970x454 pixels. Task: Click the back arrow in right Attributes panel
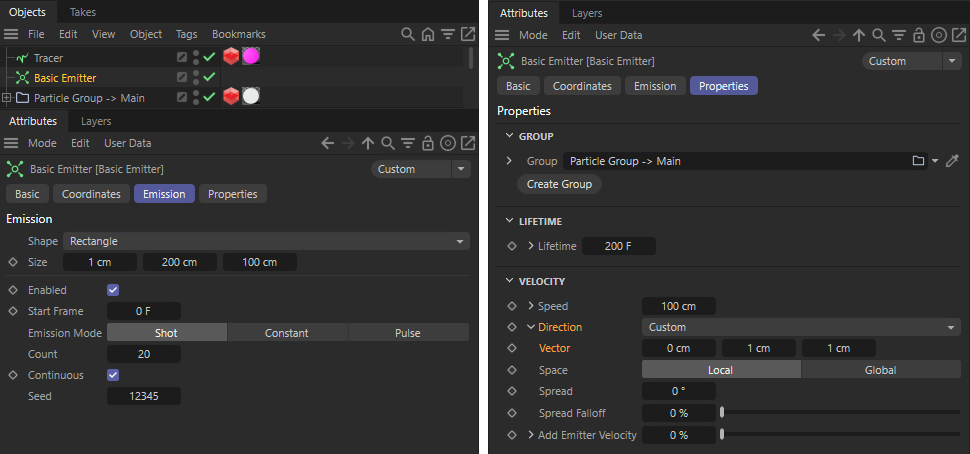point(818,35)
